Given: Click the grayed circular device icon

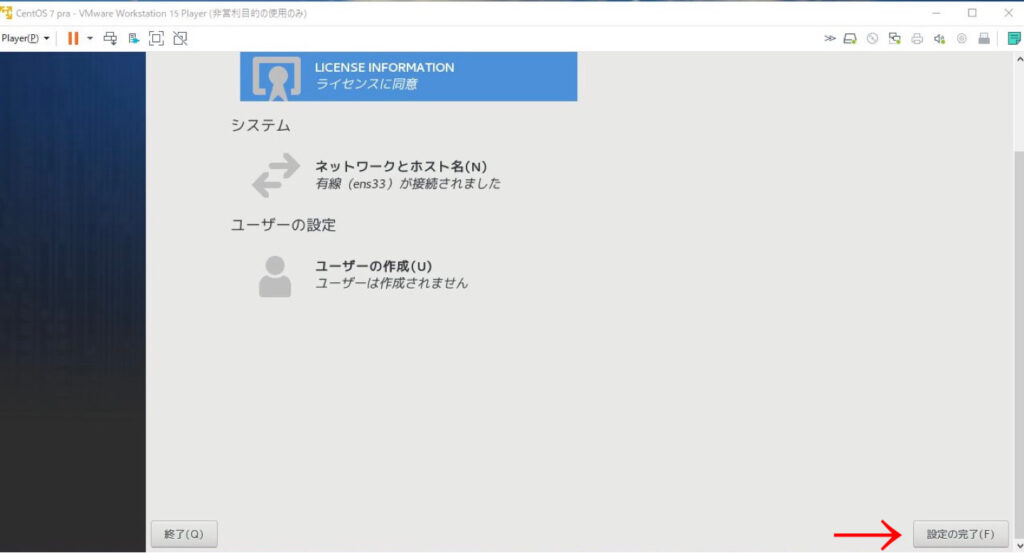Looking at the screenshot, I should [x=962, y=39].
